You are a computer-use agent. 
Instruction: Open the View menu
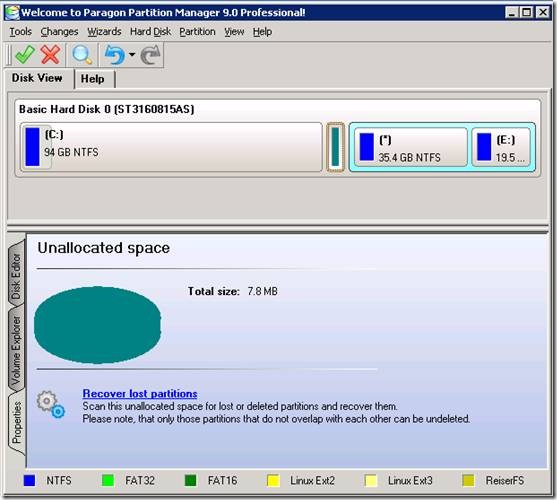pos(234,32)
